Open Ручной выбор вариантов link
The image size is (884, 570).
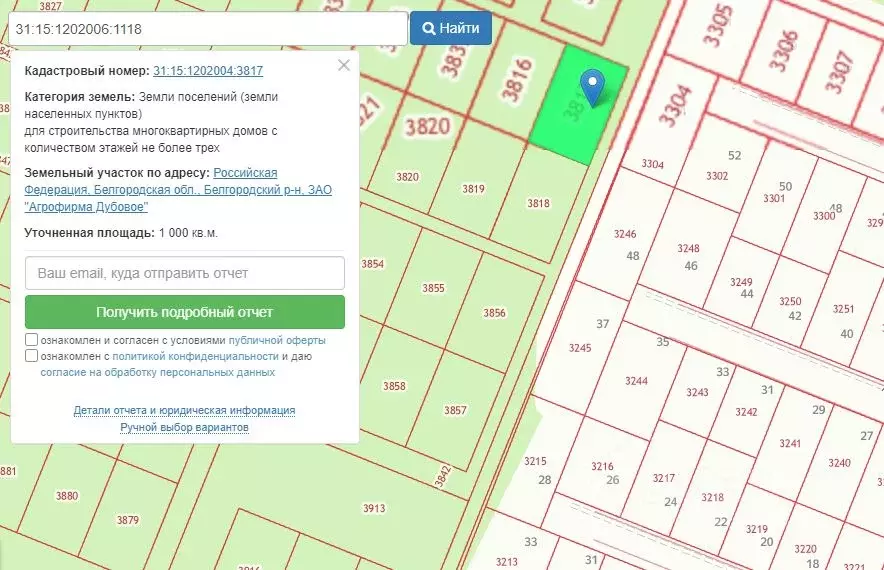184,427
